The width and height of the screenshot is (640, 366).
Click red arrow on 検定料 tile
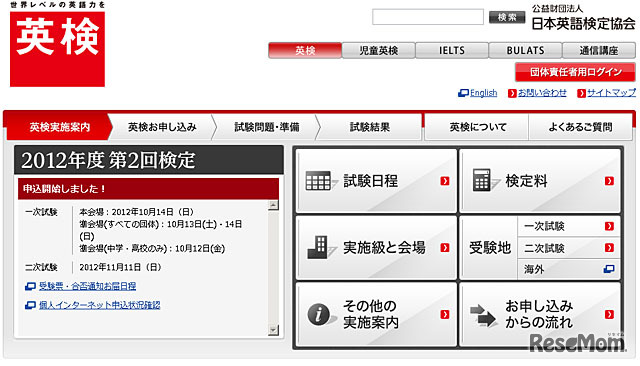coord(609,181)
